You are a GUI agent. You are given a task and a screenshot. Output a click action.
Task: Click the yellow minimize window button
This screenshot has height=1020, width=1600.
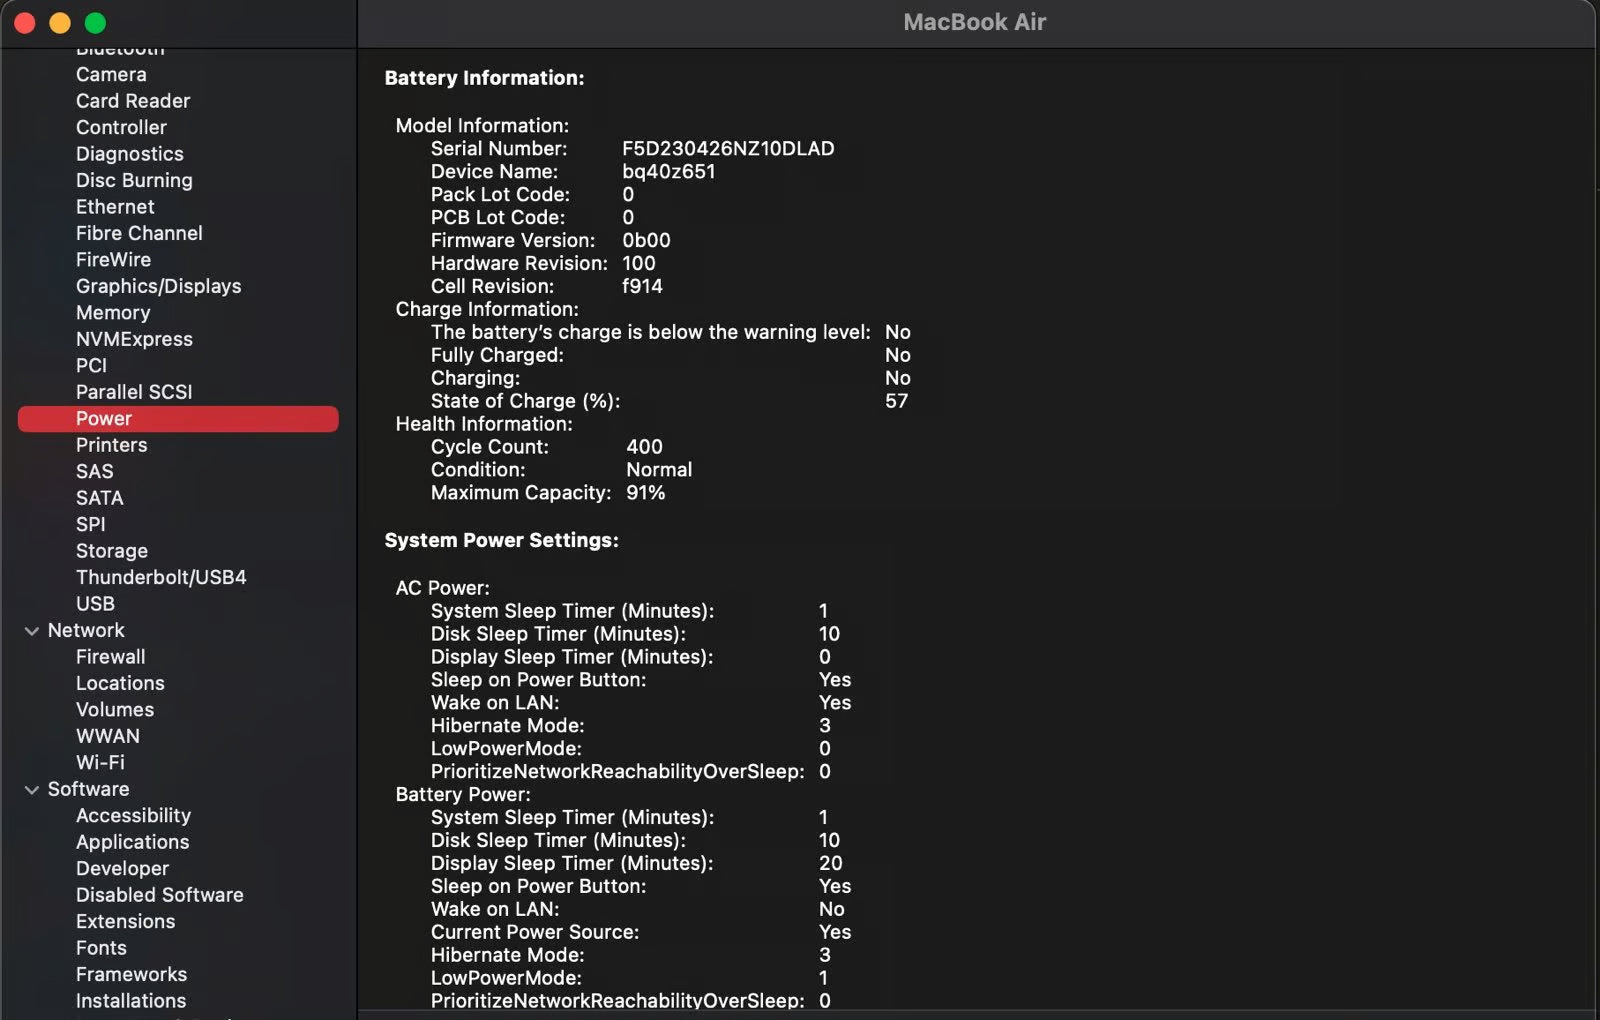60,23
